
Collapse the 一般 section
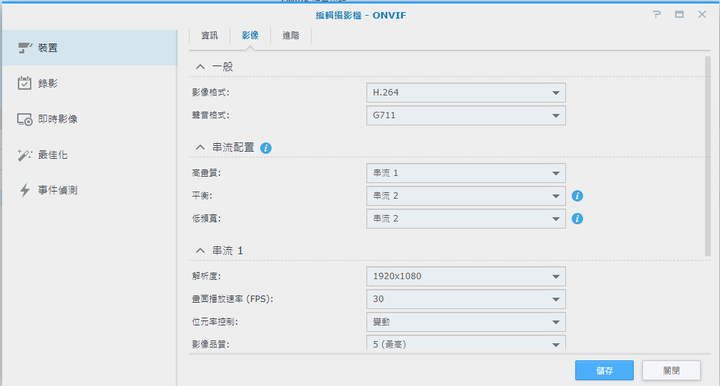click(200, 67)
